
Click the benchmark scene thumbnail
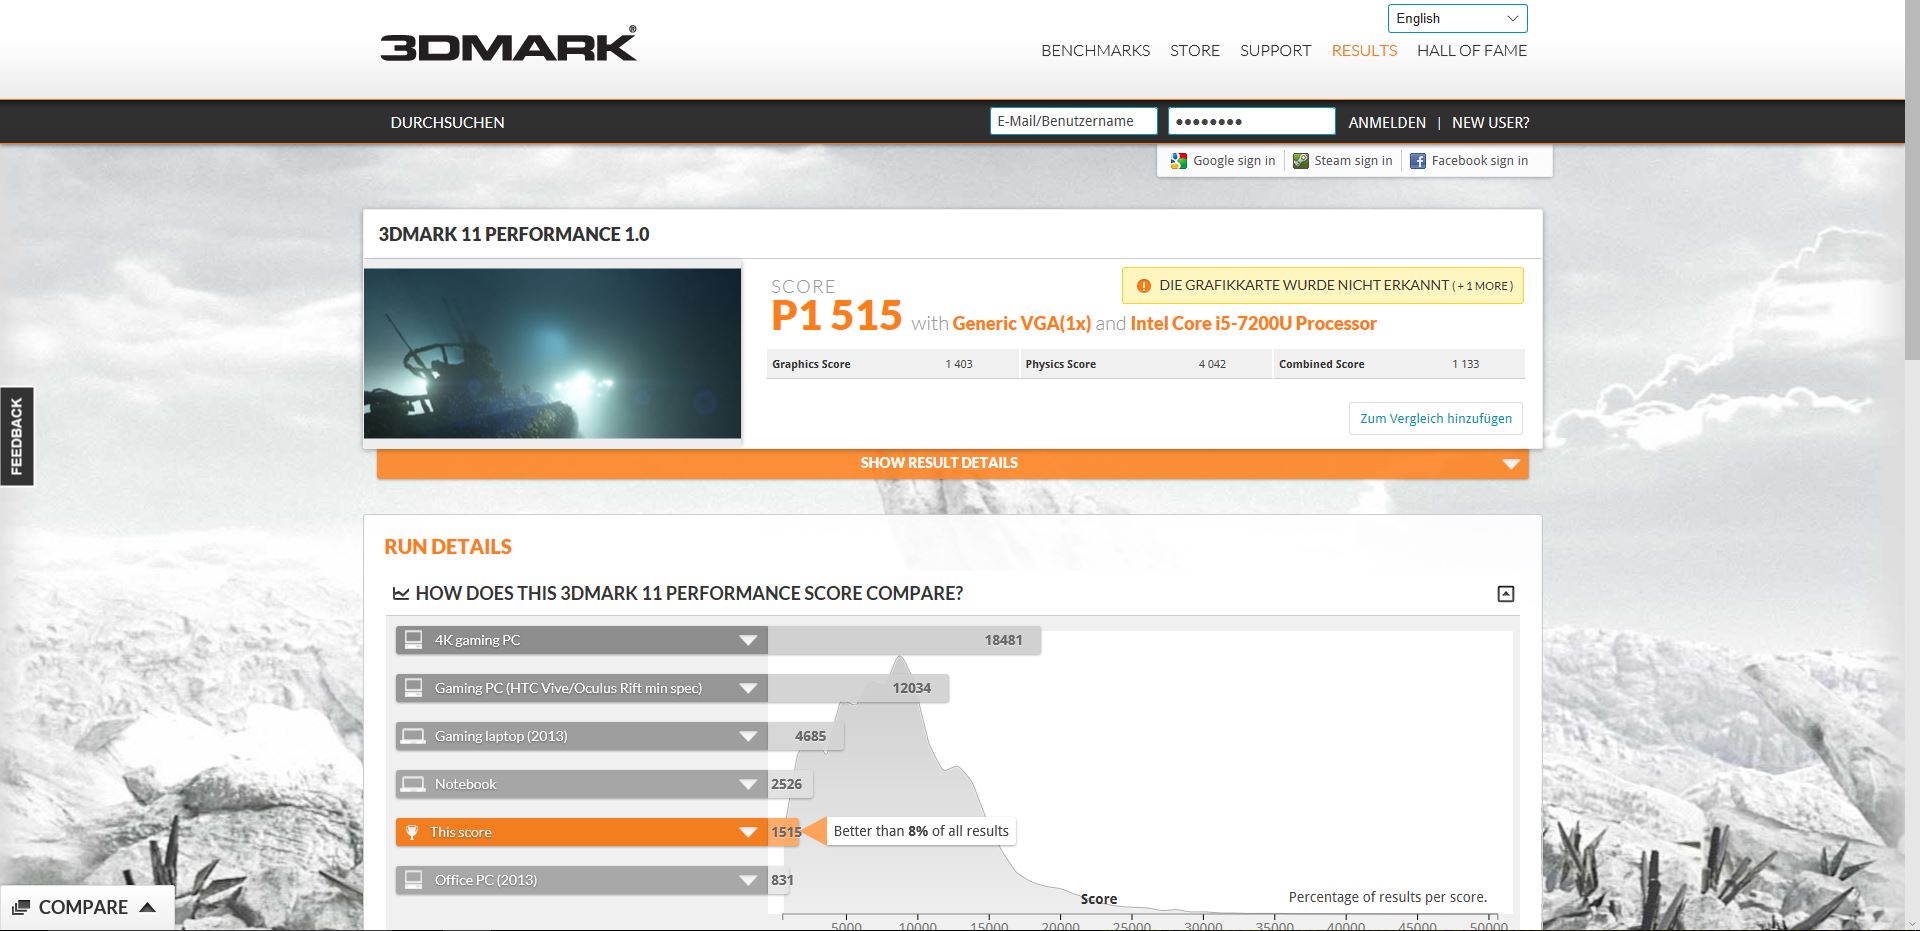click(x=552, y=353)
